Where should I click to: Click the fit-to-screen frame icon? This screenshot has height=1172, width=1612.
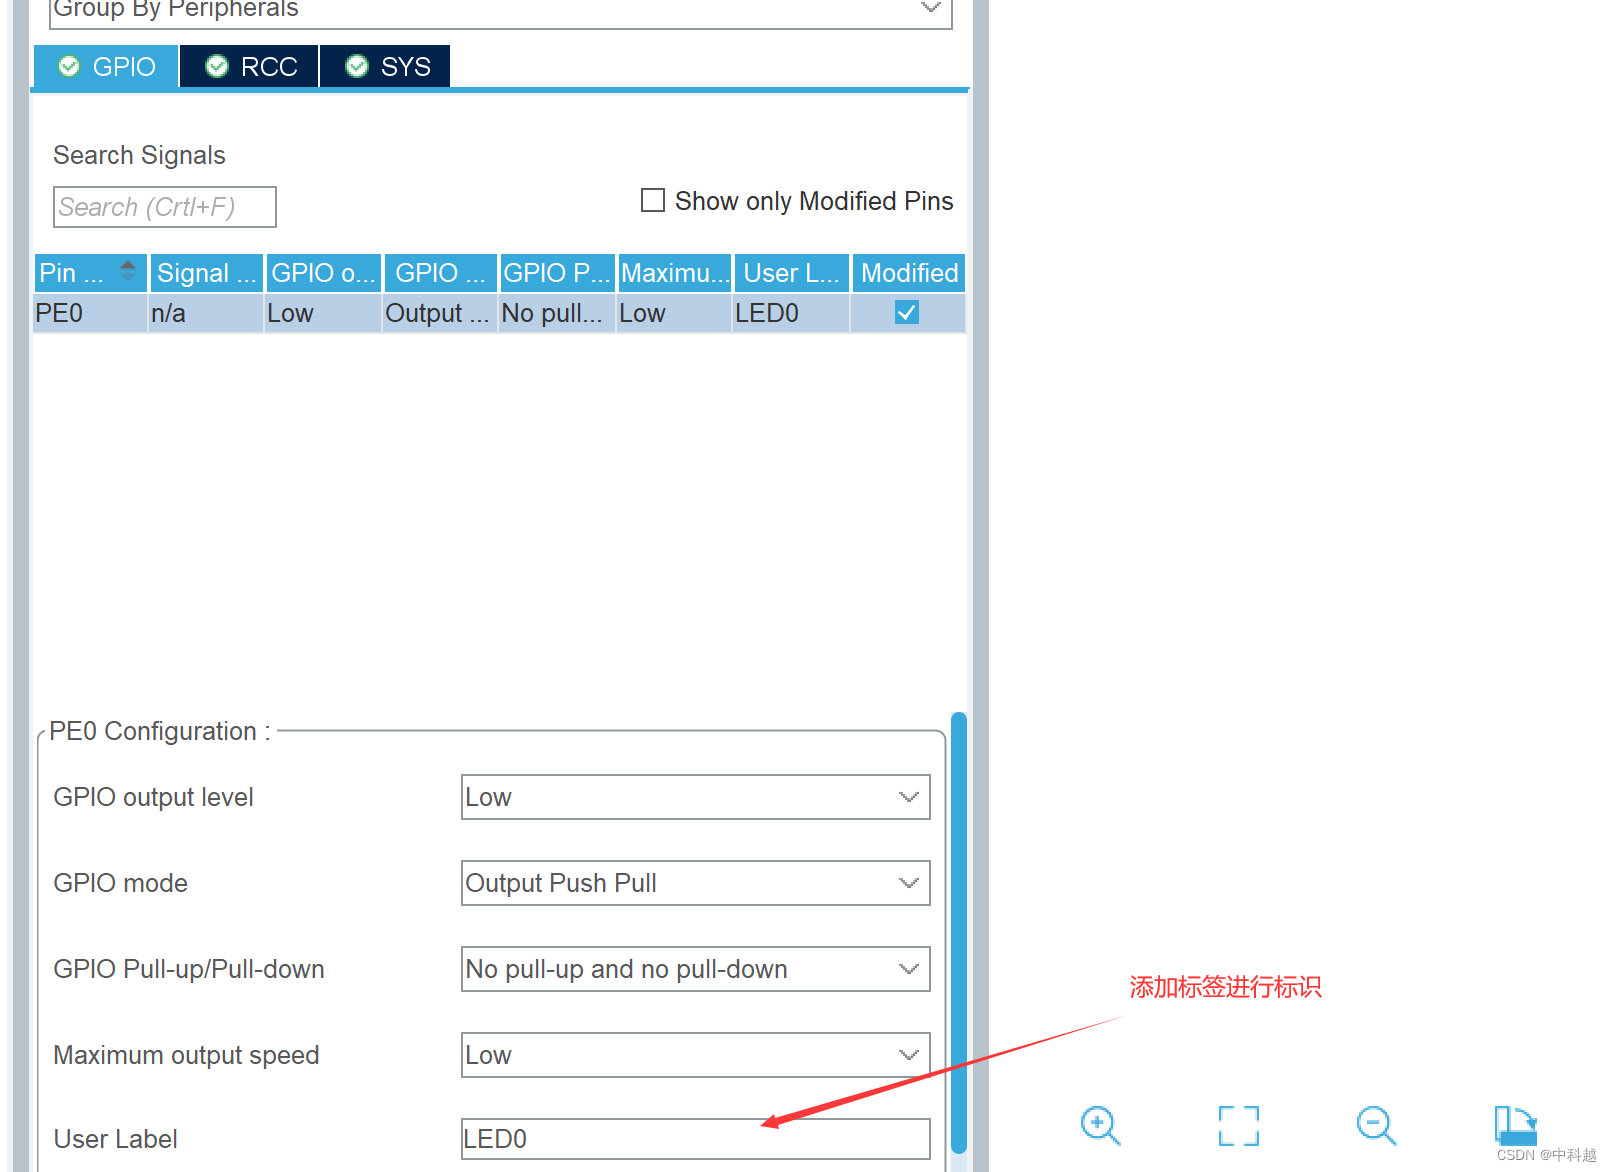click(x=1238, y=1125)
